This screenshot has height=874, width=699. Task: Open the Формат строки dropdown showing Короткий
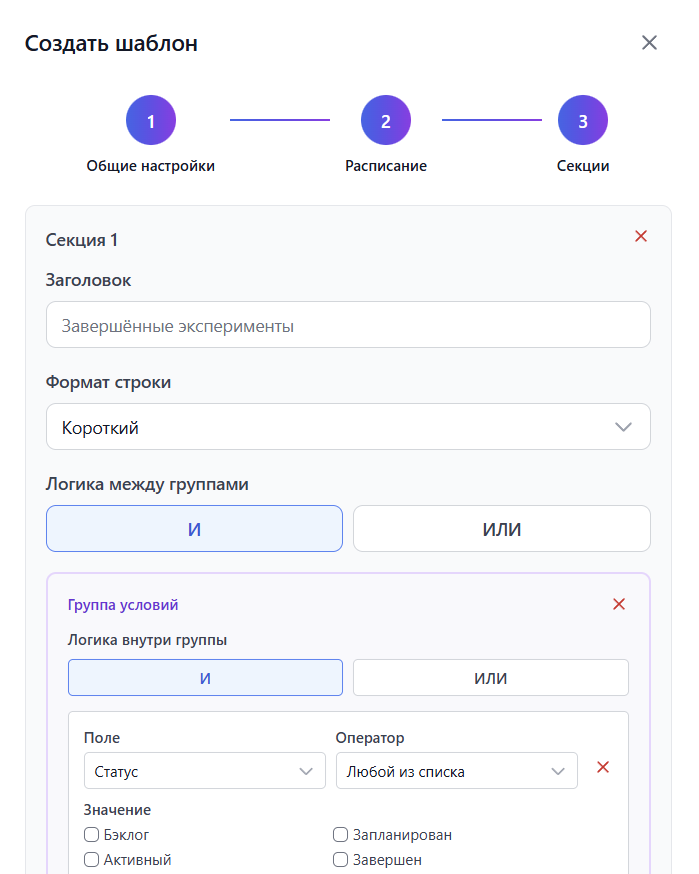coord(348,426)
